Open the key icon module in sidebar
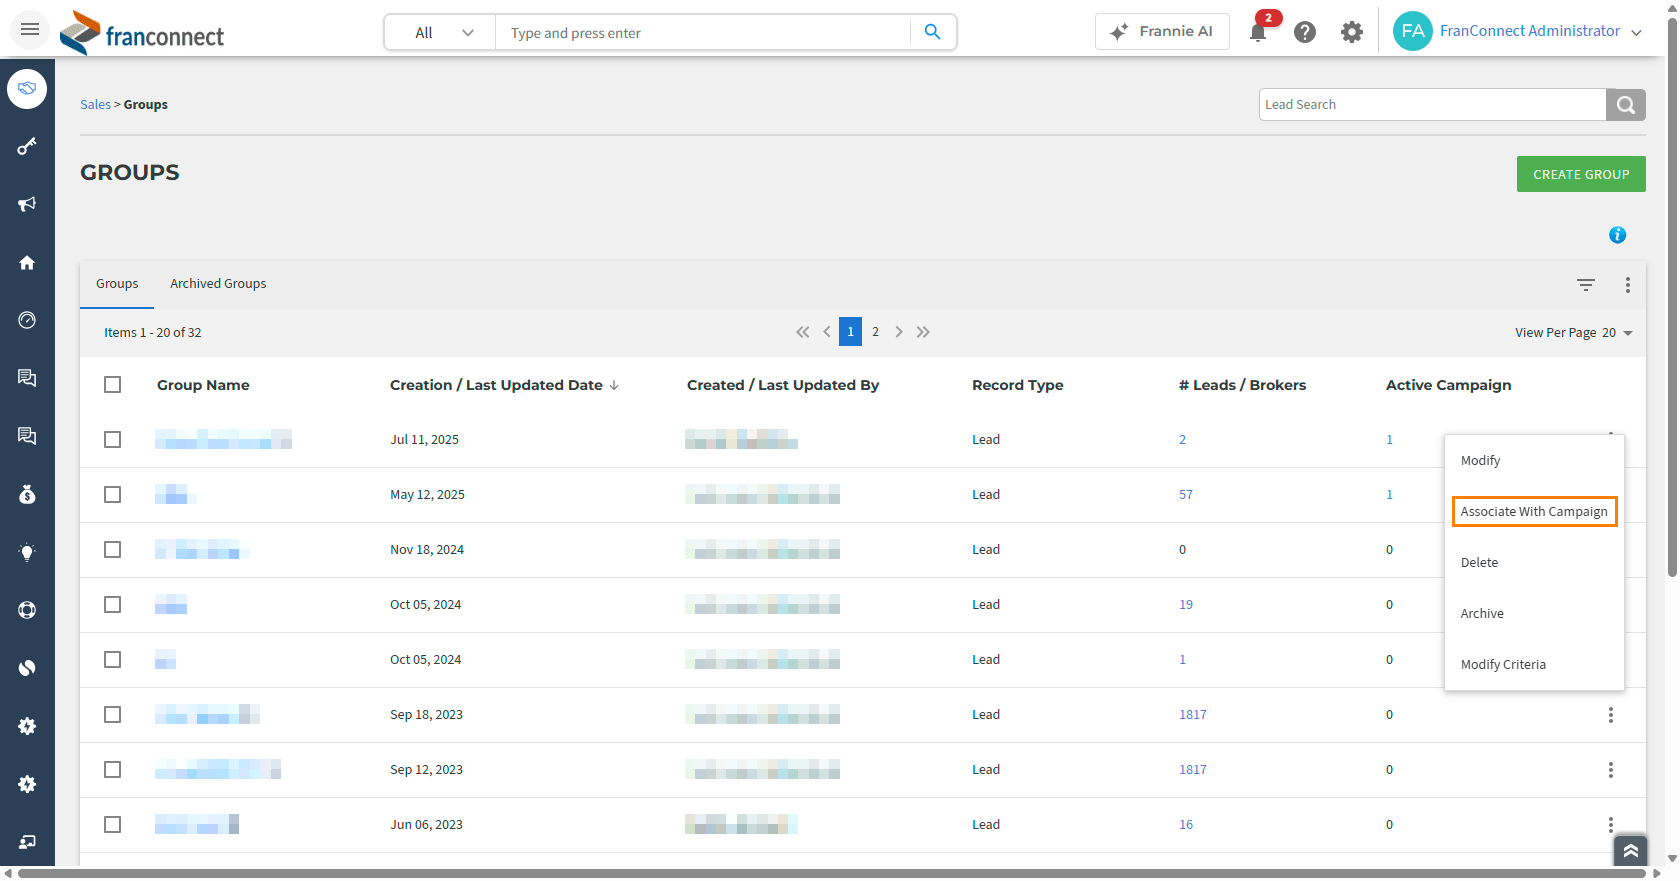The height and width of the screenshot is (881, 1680). (27, 147)
